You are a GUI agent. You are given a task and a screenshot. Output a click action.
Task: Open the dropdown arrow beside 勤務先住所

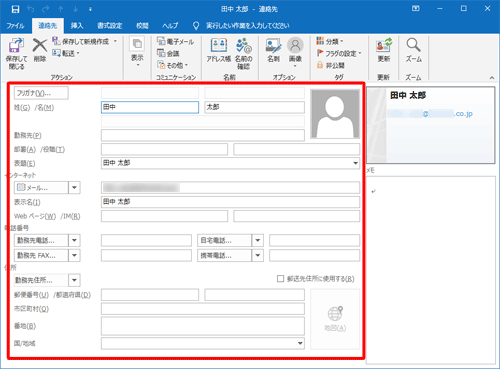point(74,280)
